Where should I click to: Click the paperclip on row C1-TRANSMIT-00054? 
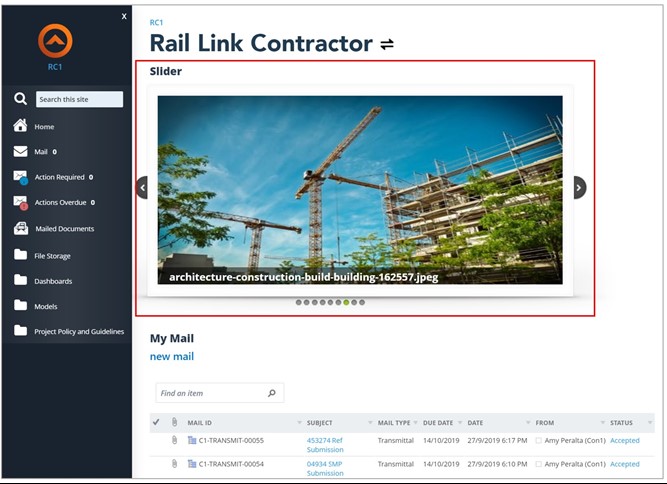point(174,464)
